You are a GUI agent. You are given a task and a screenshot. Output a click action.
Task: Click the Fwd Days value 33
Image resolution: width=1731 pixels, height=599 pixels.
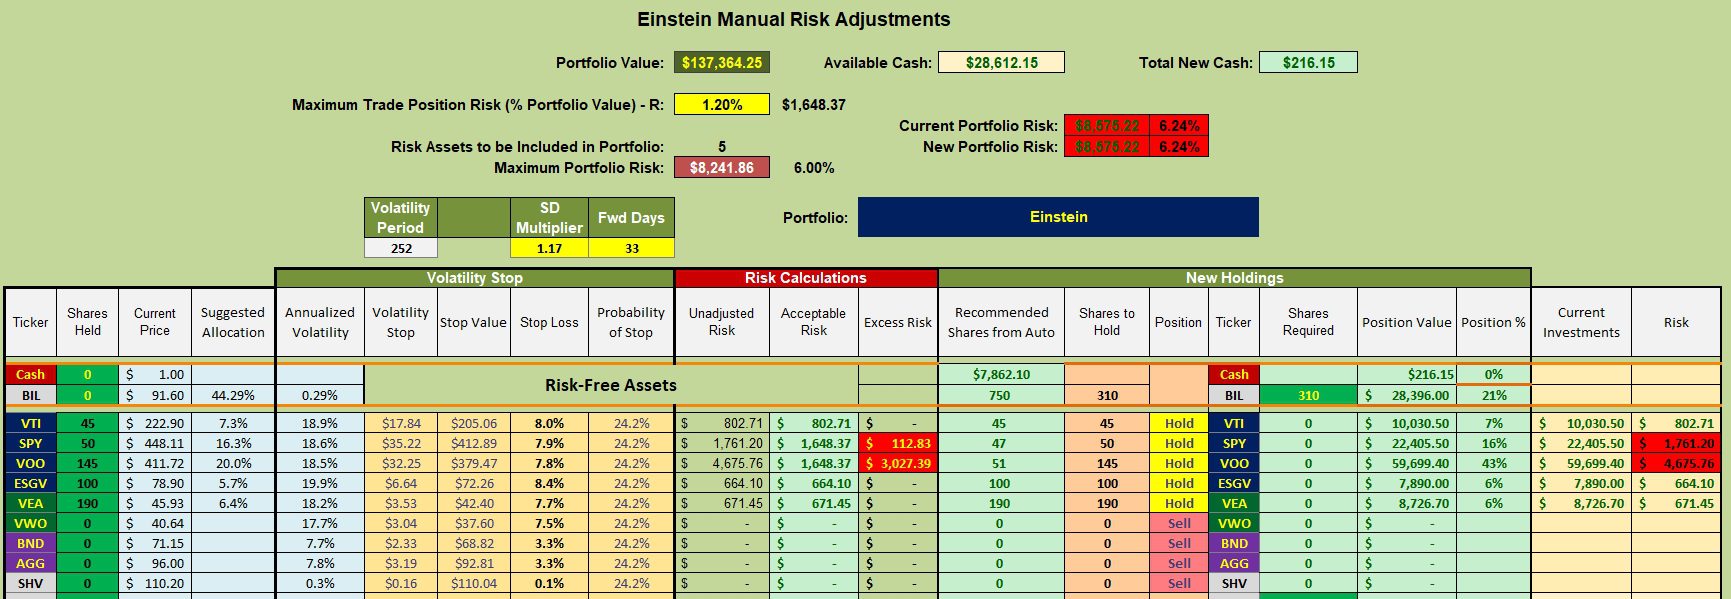point(631,248)
